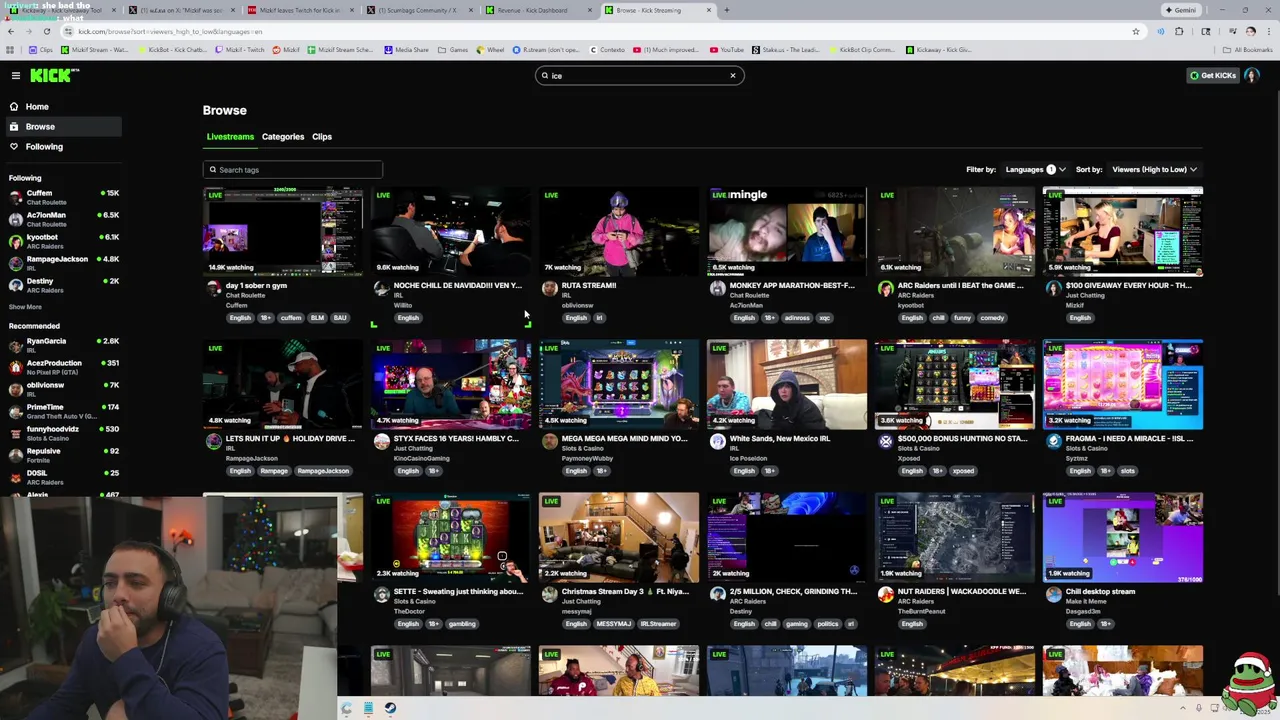Click the Search tags input field
Image resolution: width=1280 pixels, height=720 pixels.
pyautogui.click(x=292, y=169)
